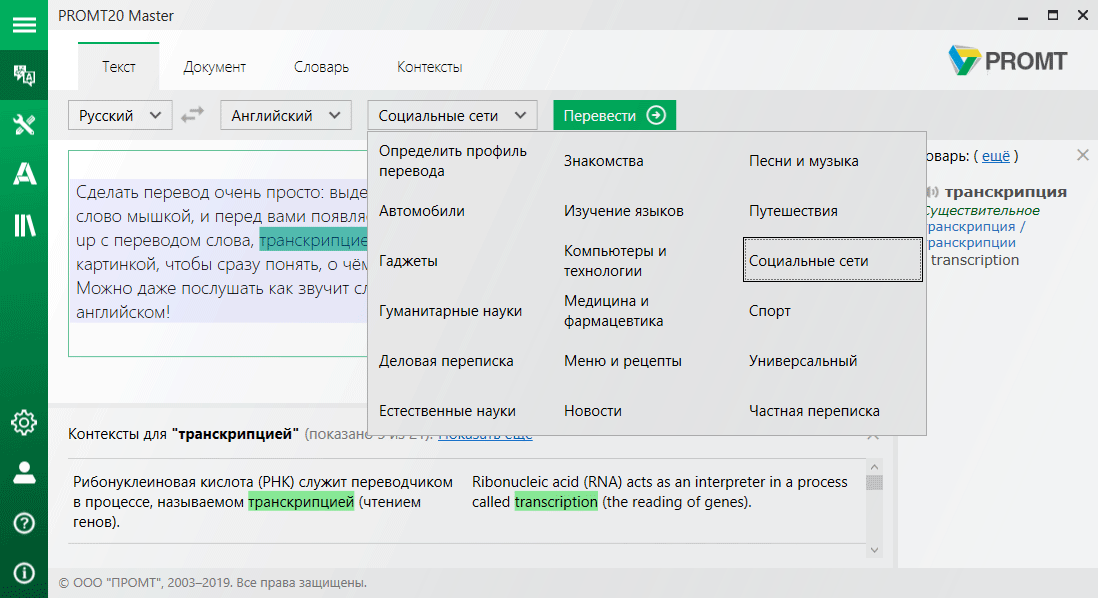The height and width of the screenshot is (598, 1098).
Task: Click highlighted transcription in English context
Action: [556, 502]
